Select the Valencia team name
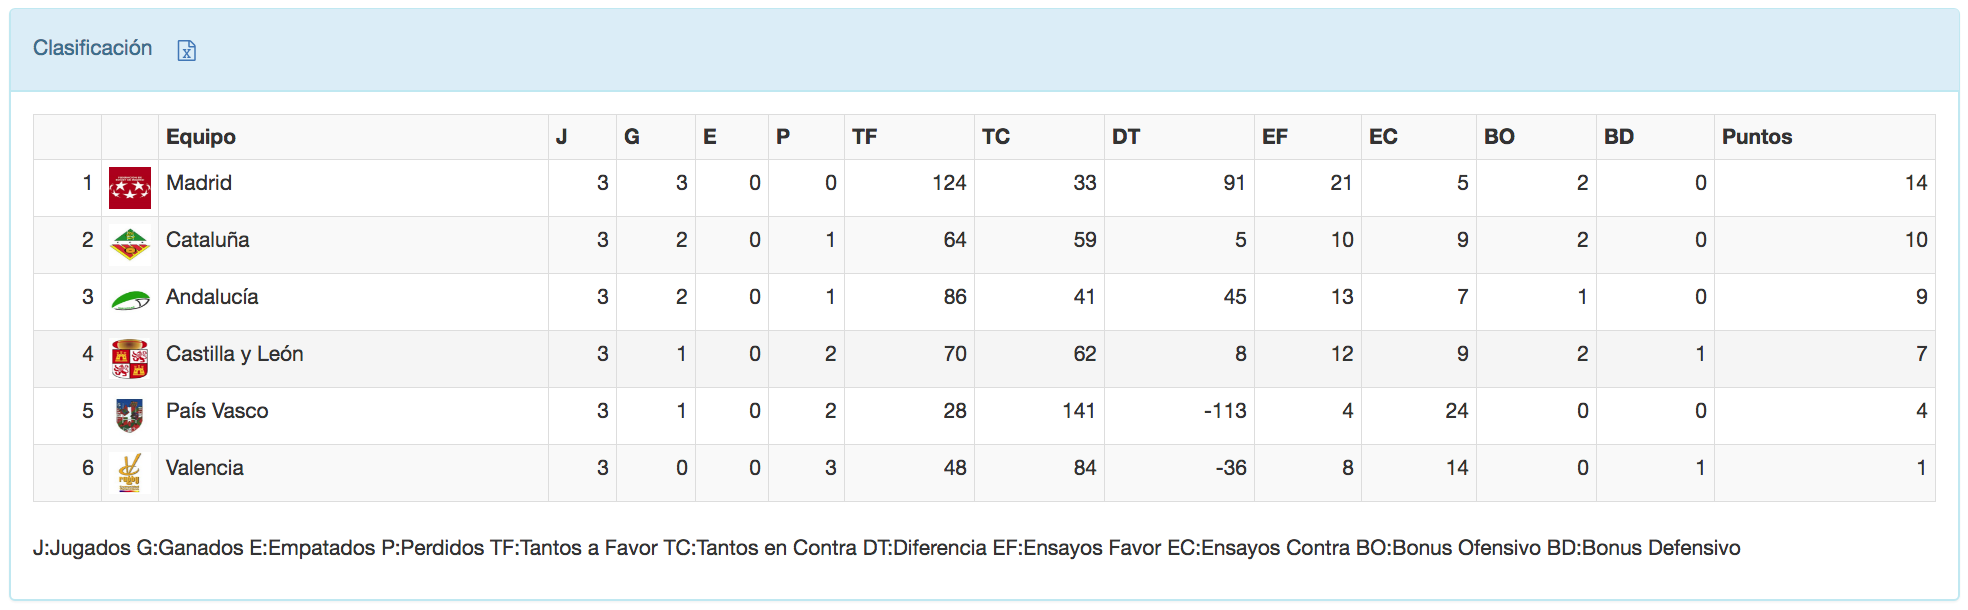This screenshot has width=1968, height=610. point(205,468)
